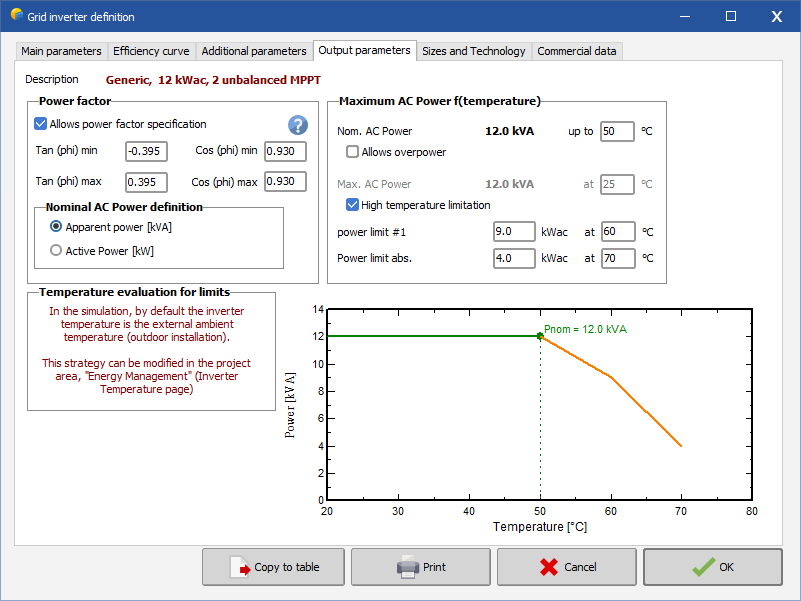The height and width of the screenshot is (601, 801).
Task: Switch to Commercial data tab
Action: point(577,51)
